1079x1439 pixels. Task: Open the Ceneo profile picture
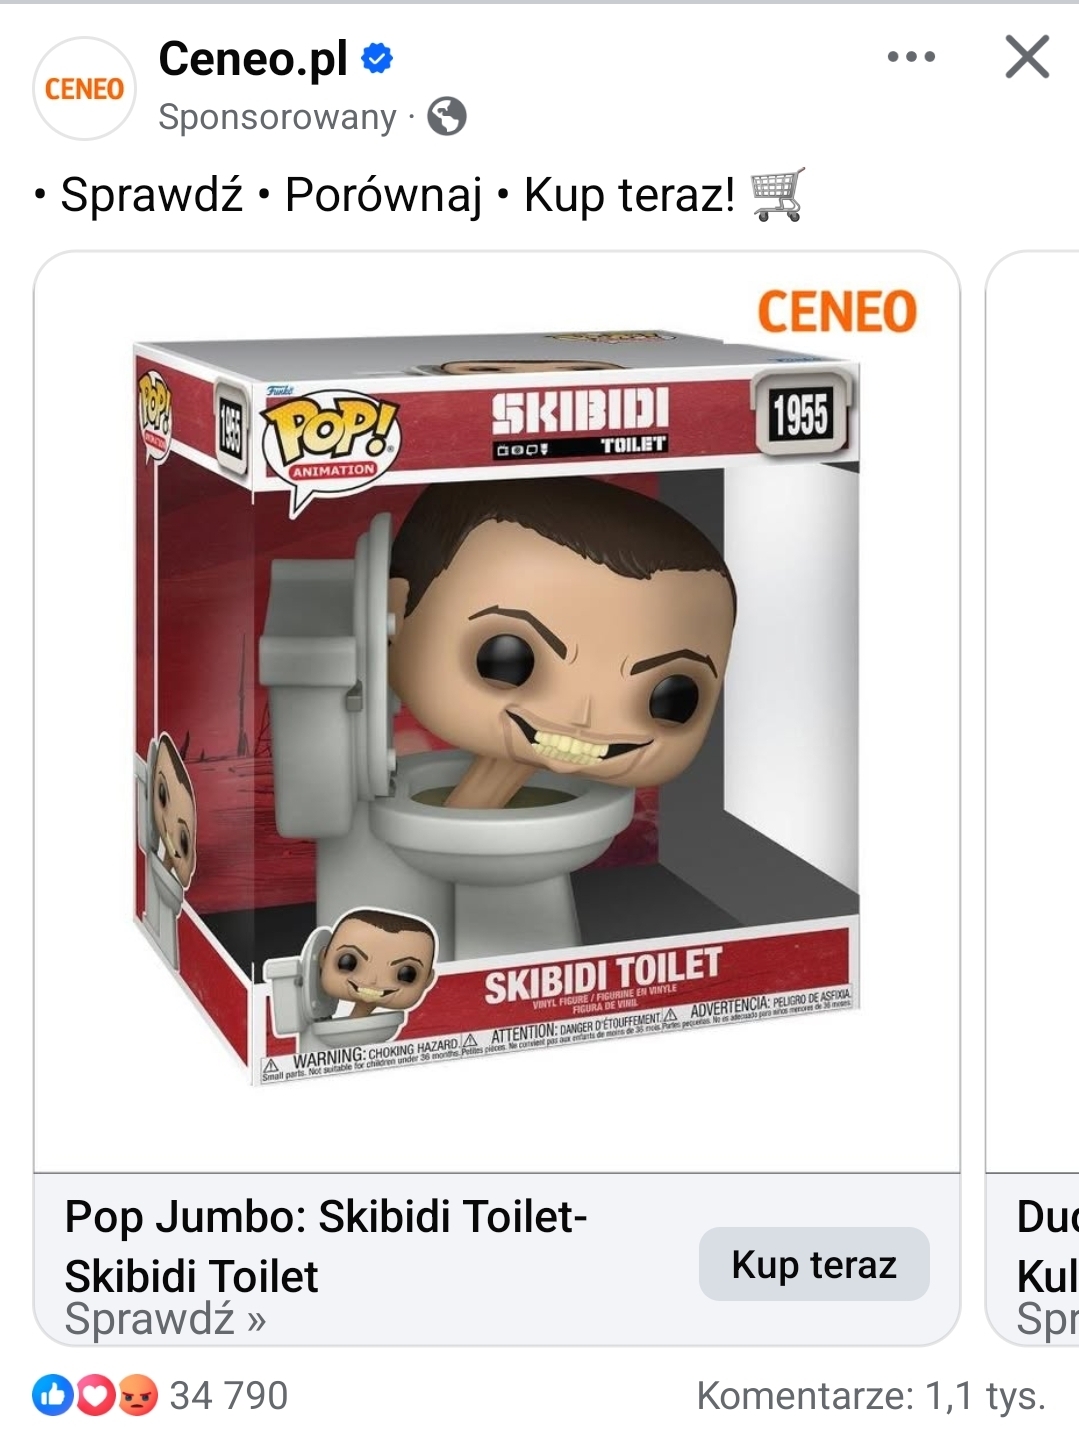(85, 88)
